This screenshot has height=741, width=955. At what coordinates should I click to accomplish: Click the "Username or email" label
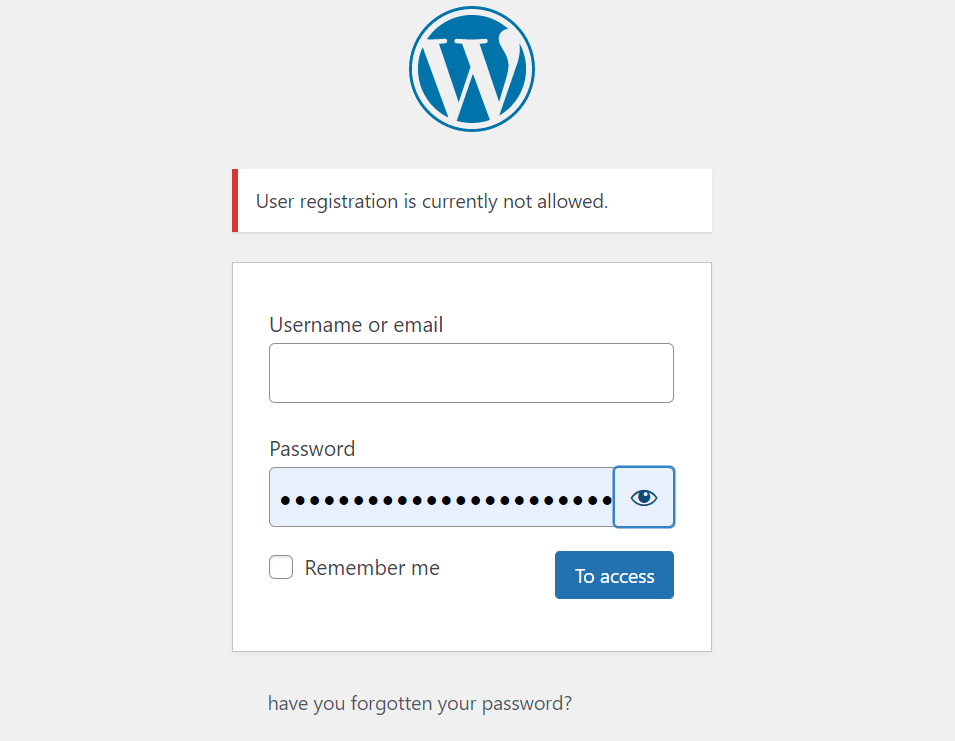click(356, 325)
